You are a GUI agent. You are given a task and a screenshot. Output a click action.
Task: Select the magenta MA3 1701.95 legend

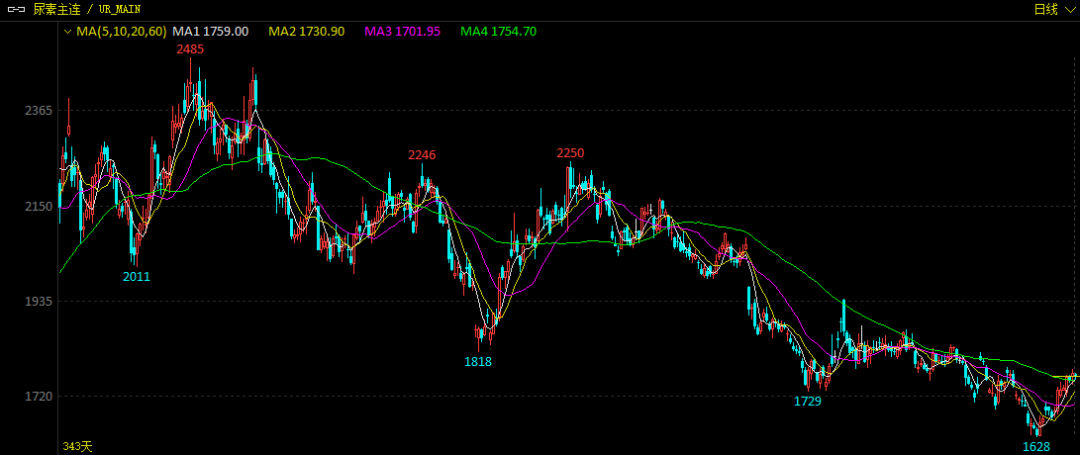click(x=402, y=32)
